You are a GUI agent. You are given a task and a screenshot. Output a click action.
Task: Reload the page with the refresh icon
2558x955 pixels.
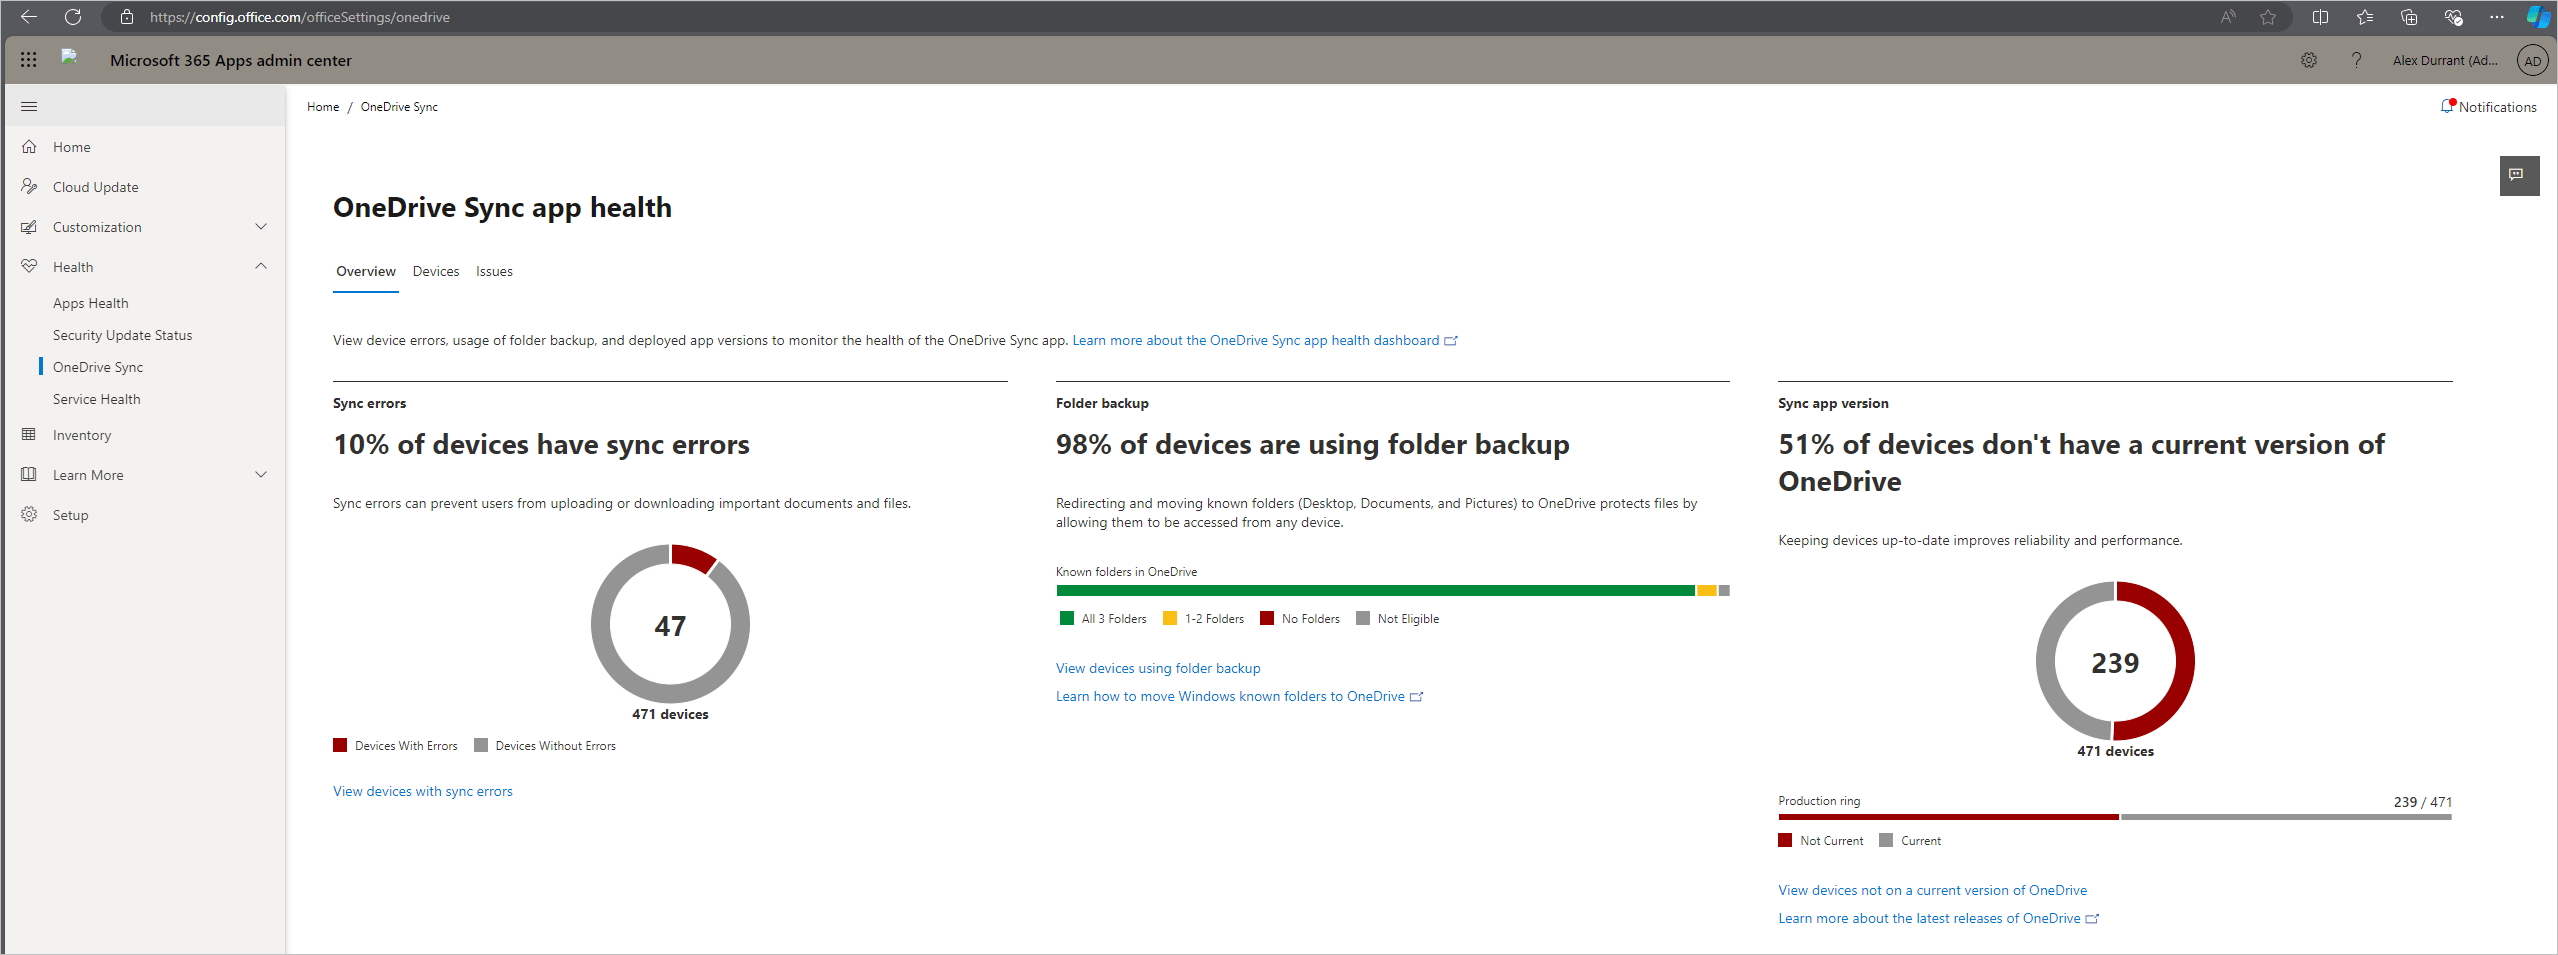(x=73, y=17)
